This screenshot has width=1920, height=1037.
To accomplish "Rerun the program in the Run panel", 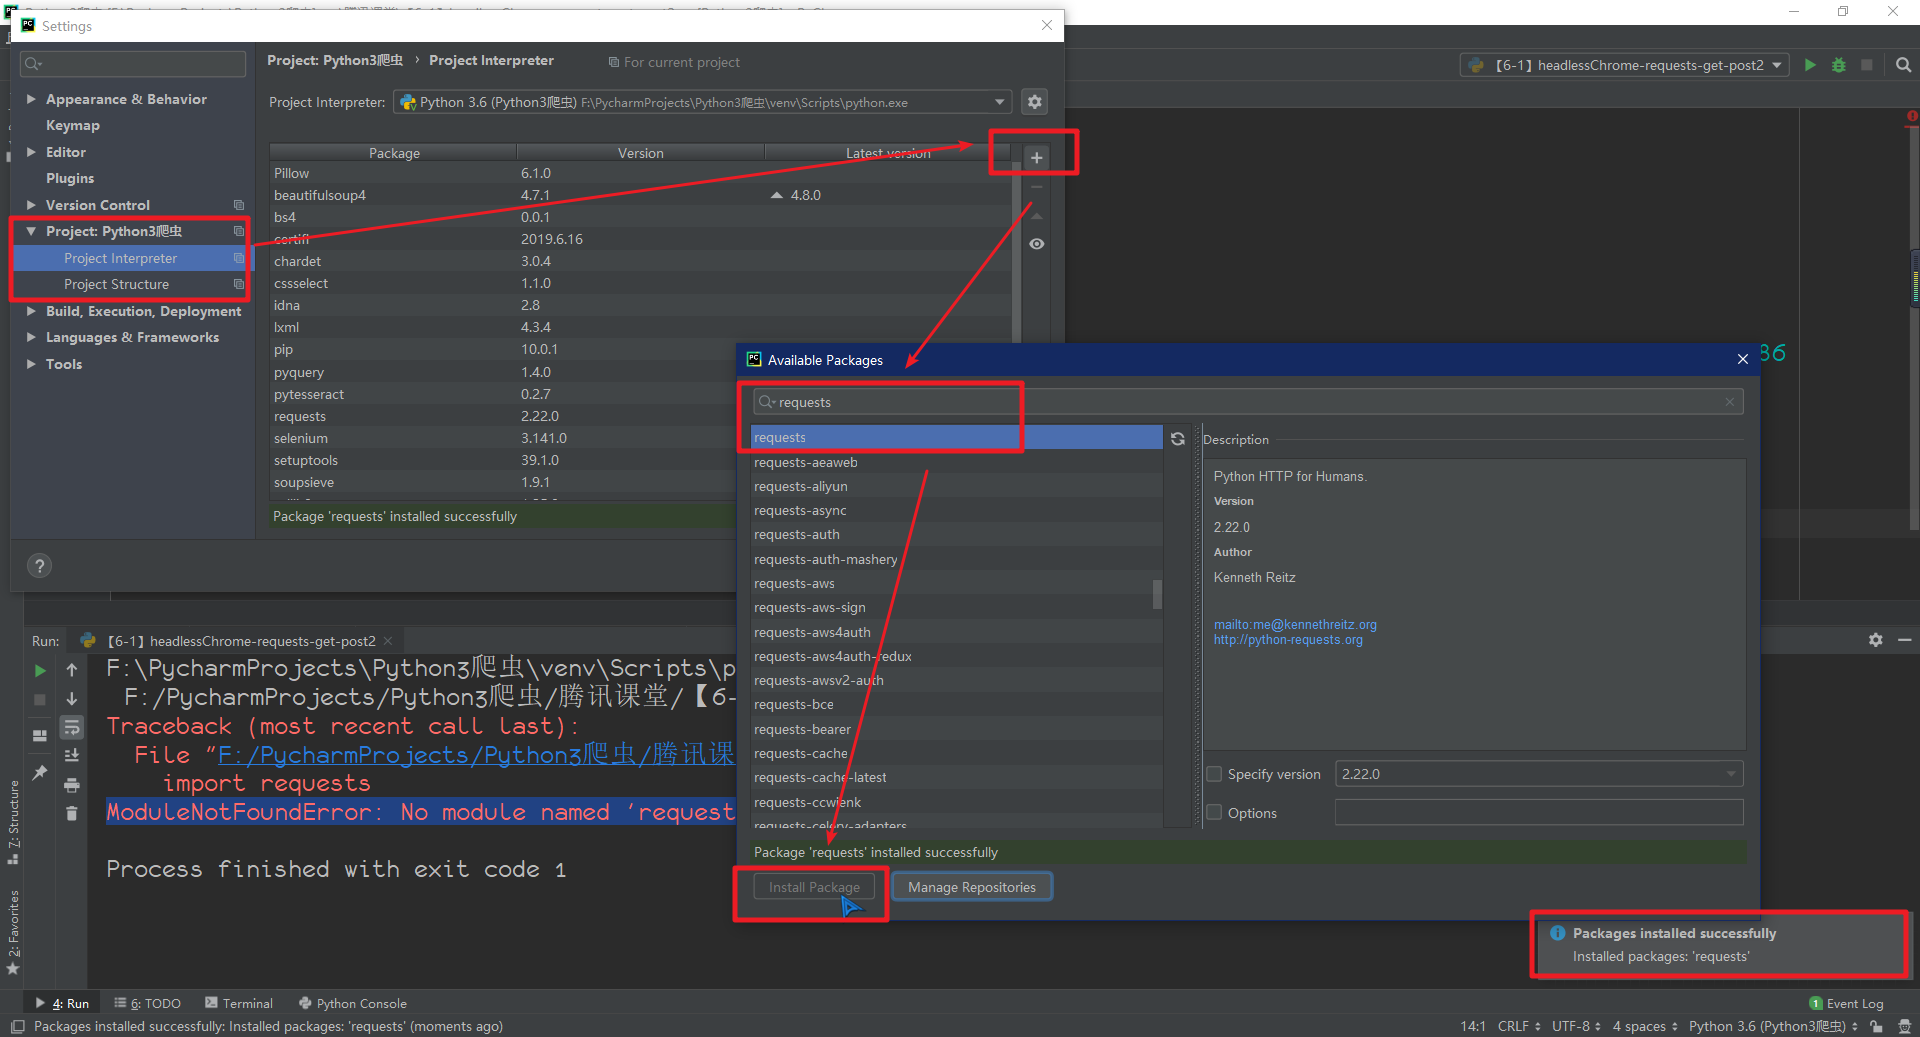I will pos(40,670).
